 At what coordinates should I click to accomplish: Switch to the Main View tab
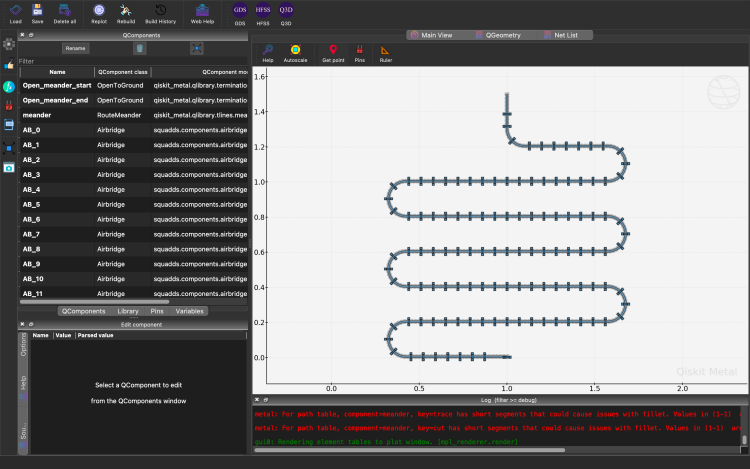[x=431, y=35]
